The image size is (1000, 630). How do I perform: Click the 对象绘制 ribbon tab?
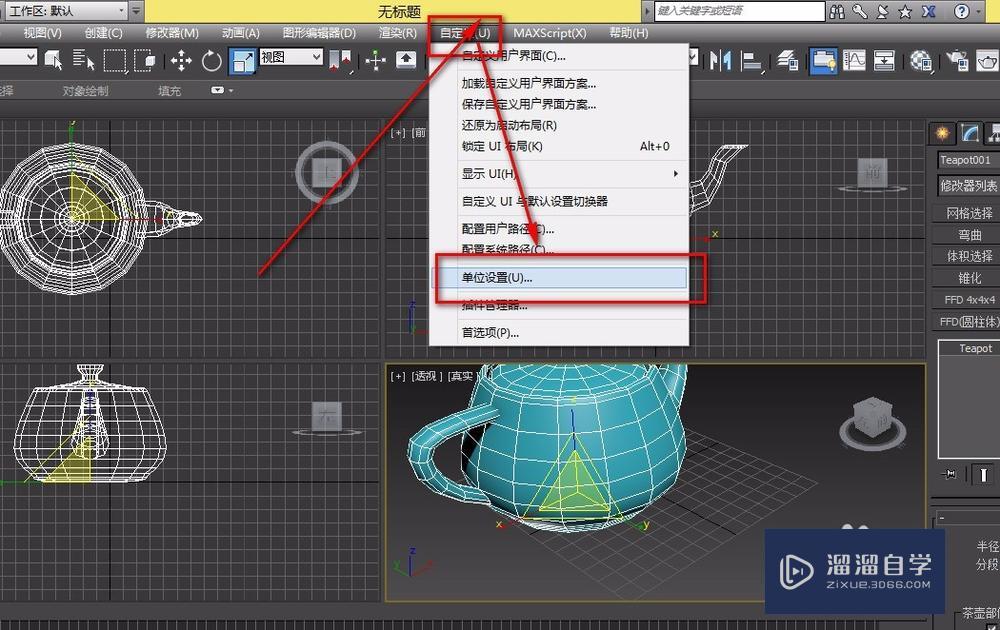coord(85,91)
